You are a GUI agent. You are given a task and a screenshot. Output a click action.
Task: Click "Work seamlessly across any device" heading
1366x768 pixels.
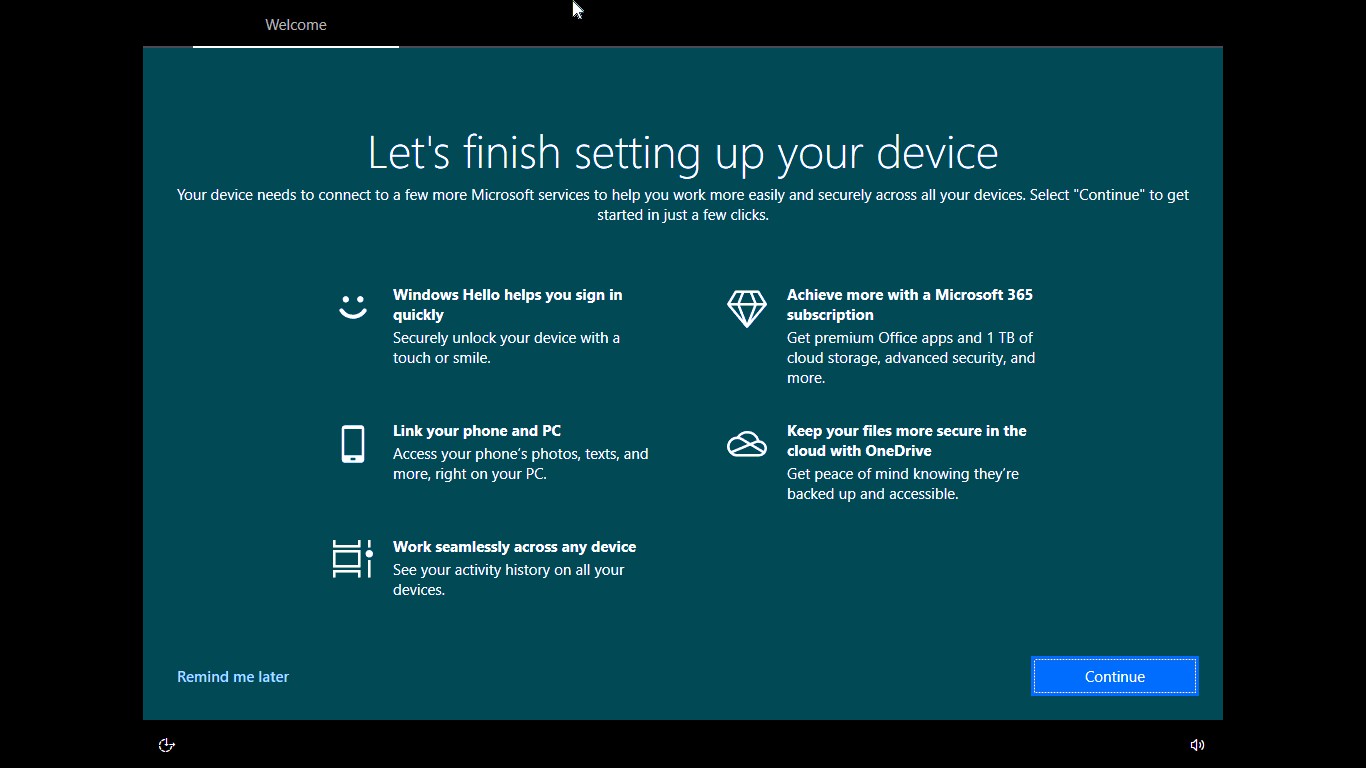514,547
